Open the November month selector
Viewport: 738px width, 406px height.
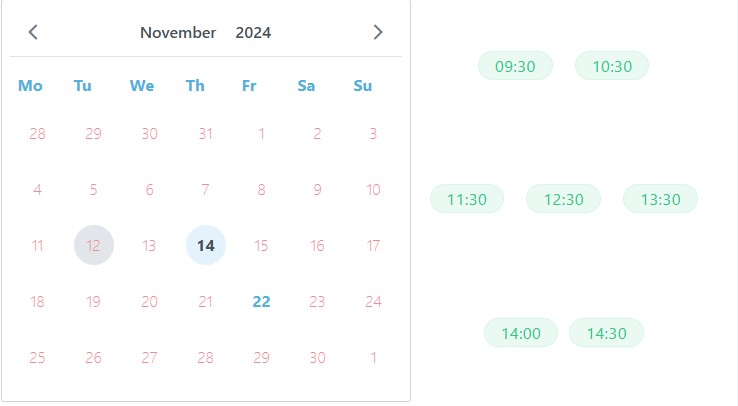(x=178, y=32)
